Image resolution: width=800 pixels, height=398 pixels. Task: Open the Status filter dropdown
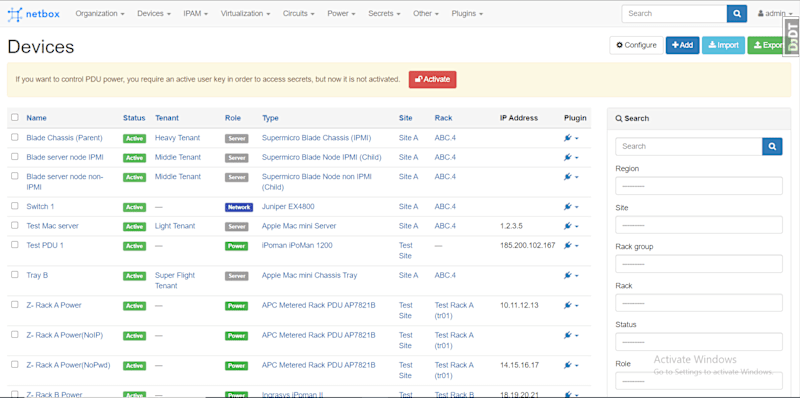tap(698, 341)
